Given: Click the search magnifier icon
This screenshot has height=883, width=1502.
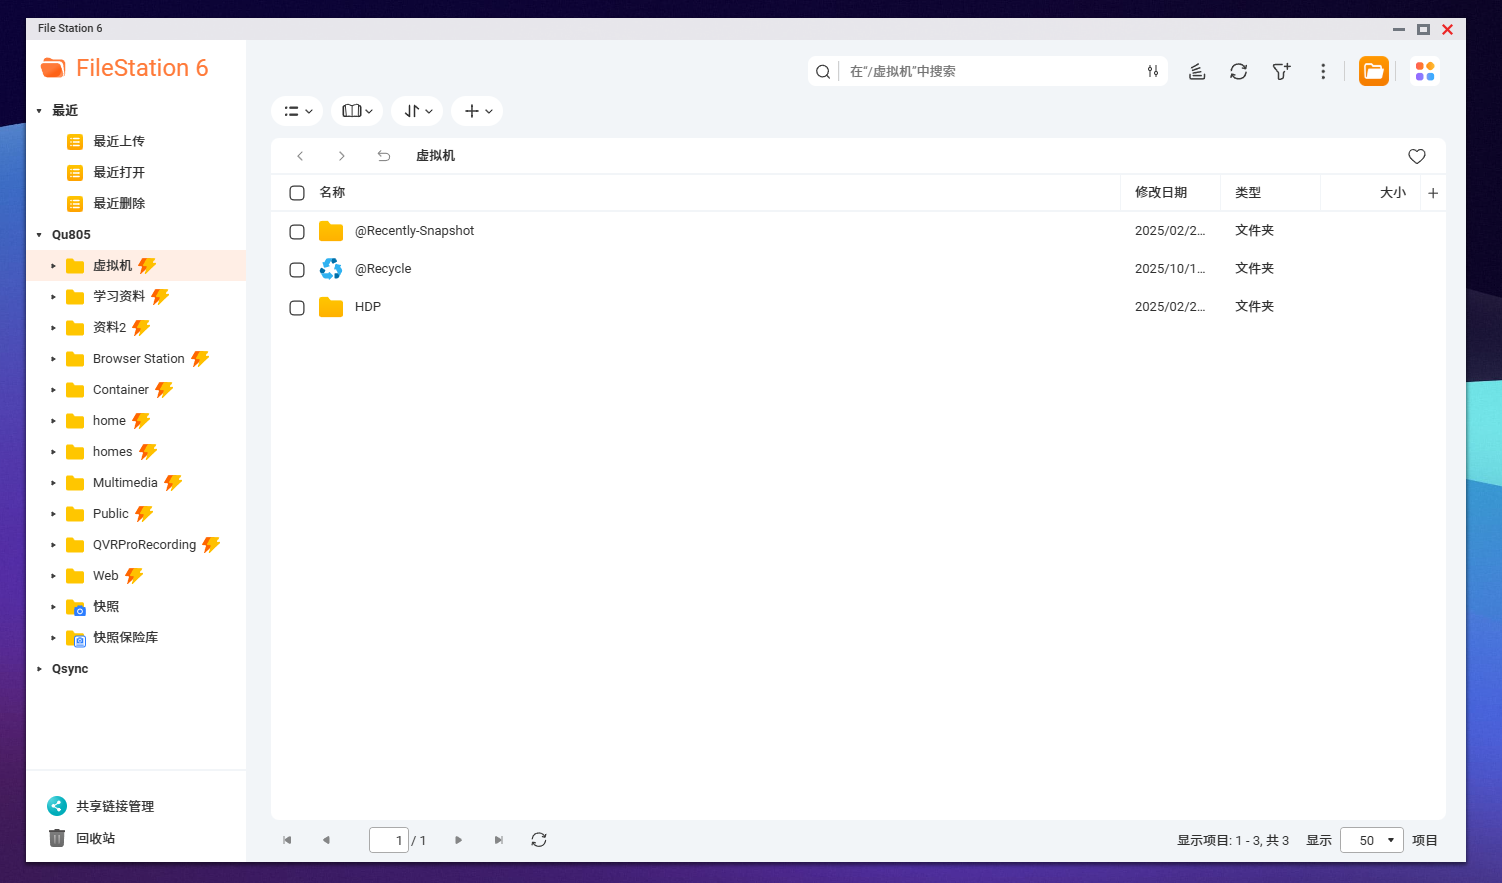Looking at the screenshot, I should 823,71.
